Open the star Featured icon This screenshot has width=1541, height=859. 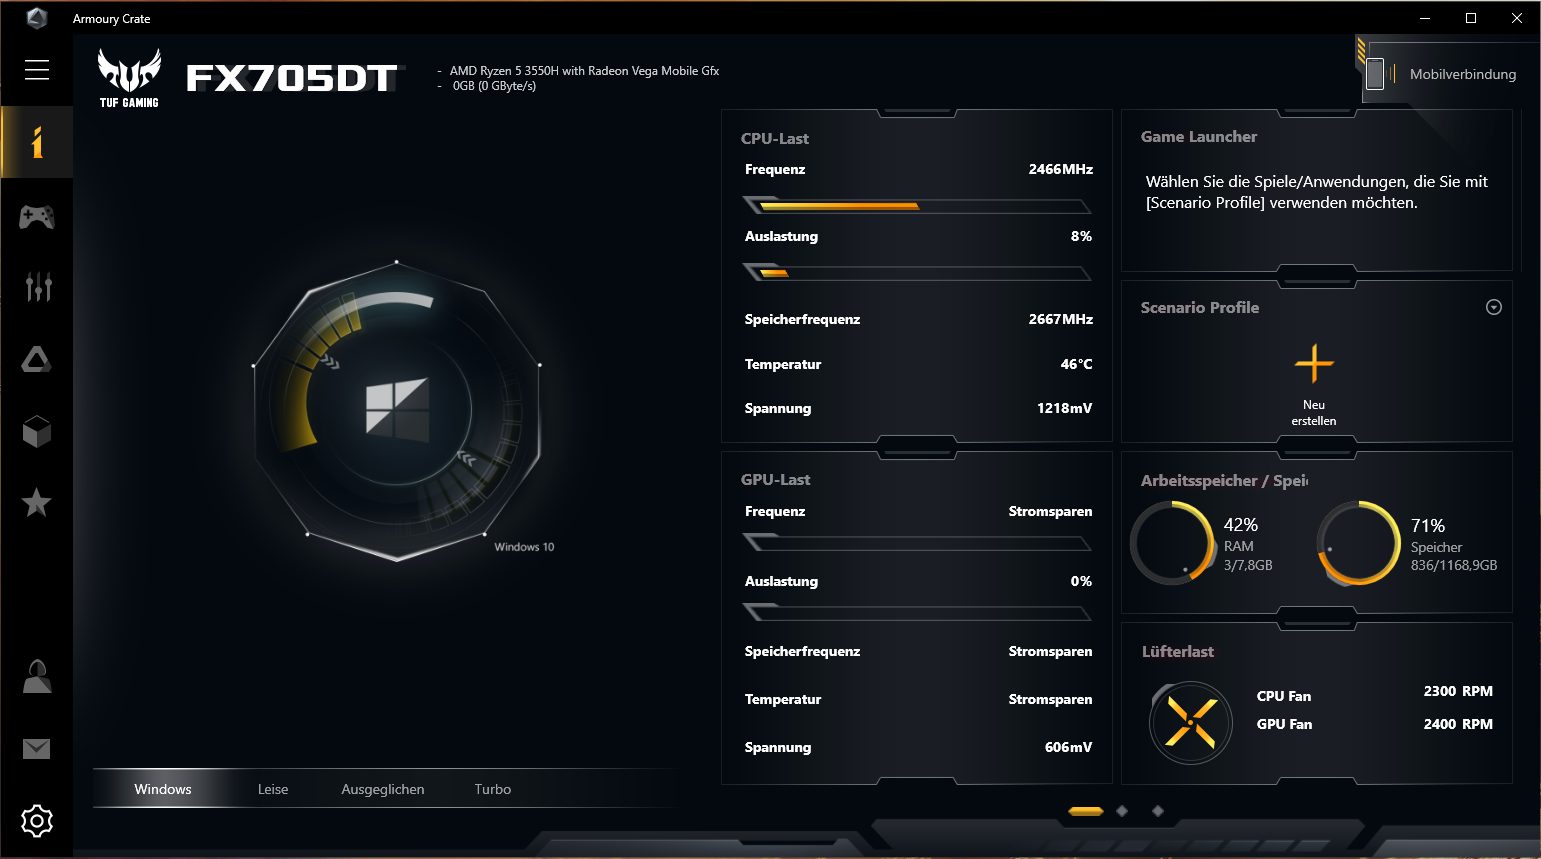[x=37, y=502]
